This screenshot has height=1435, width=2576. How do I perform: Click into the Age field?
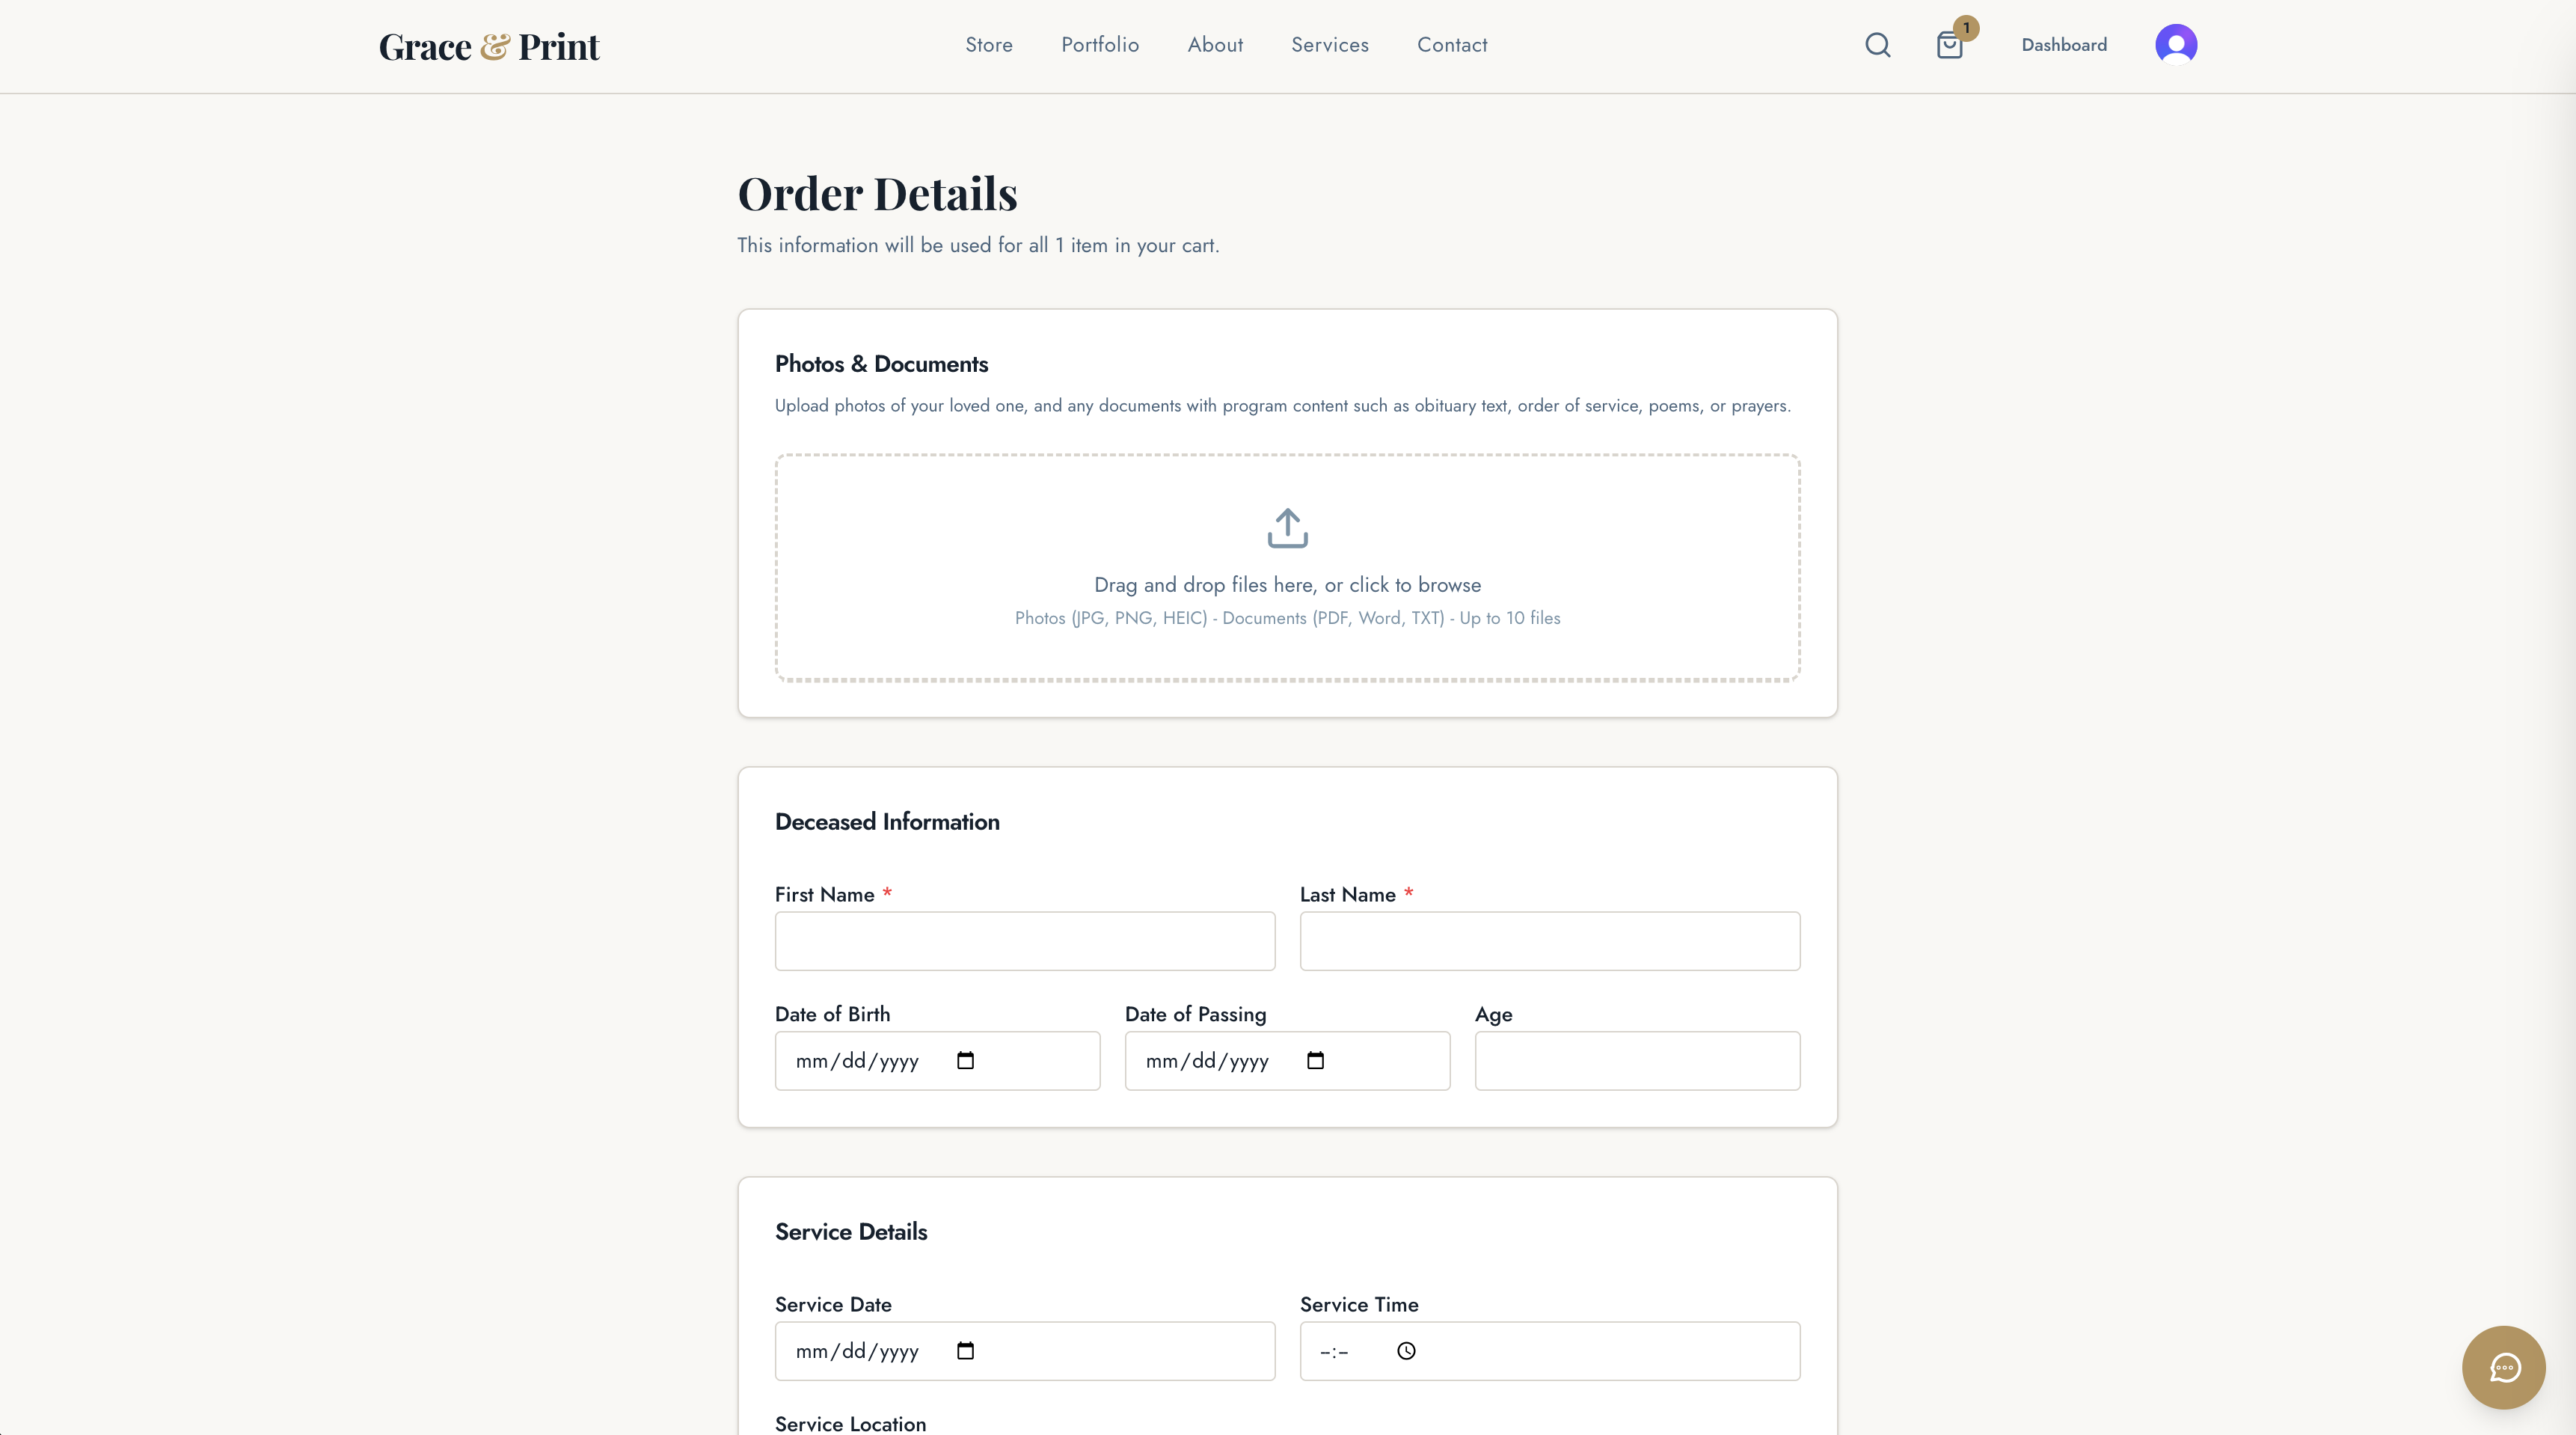[1637, 1060]
